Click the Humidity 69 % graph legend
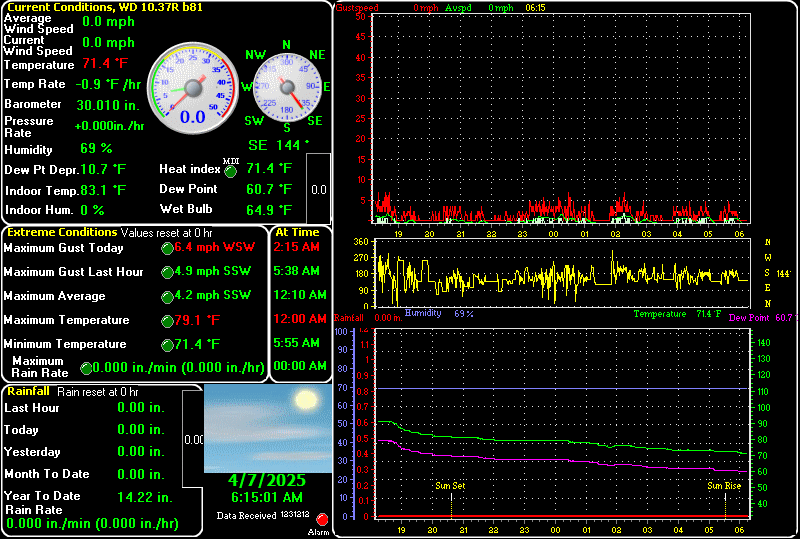Screen dimensions: 800x539 point(439,313)
